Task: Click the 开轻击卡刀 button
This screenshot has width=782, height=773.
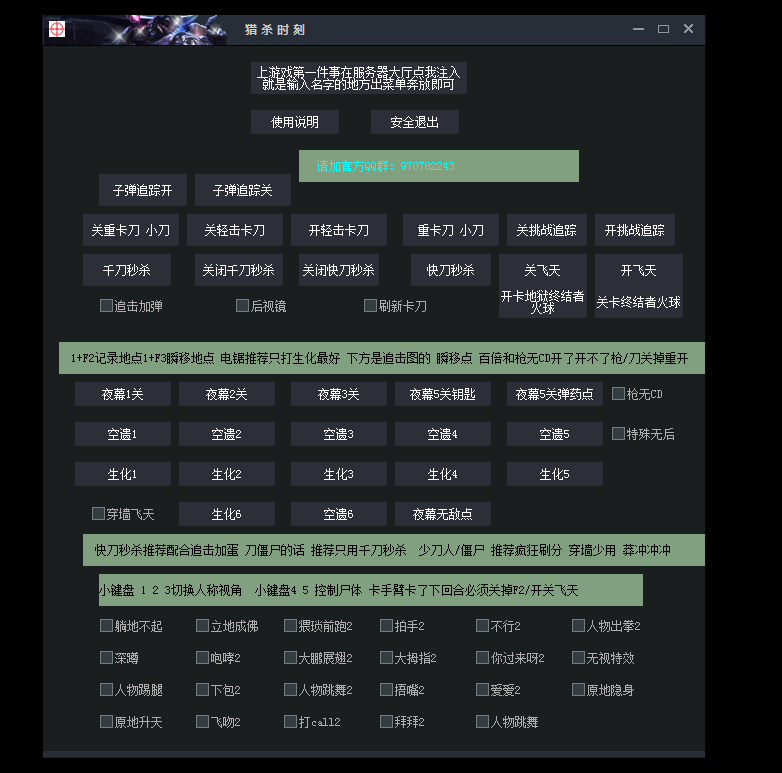Action: [x=339, y=230]
